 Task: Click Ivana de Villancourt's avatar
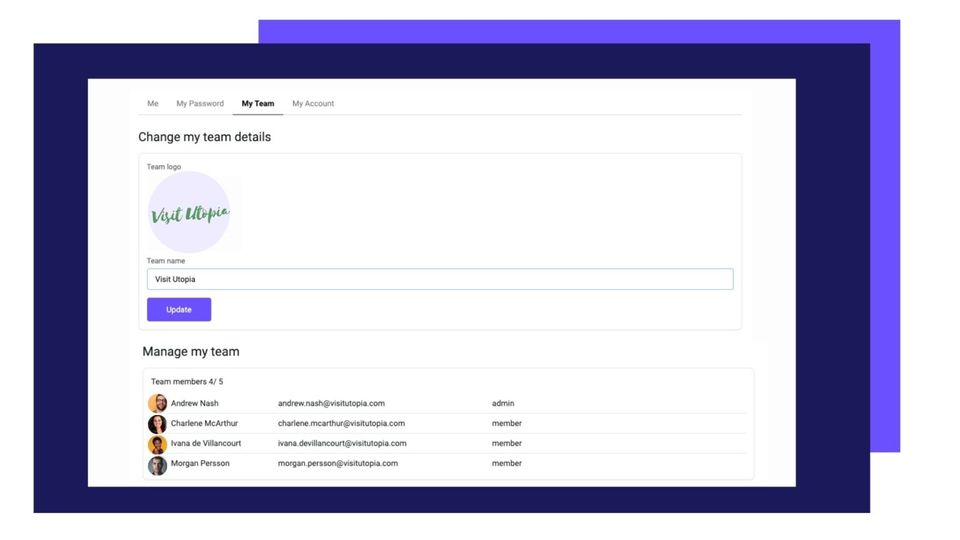click(x=157, y=444)
